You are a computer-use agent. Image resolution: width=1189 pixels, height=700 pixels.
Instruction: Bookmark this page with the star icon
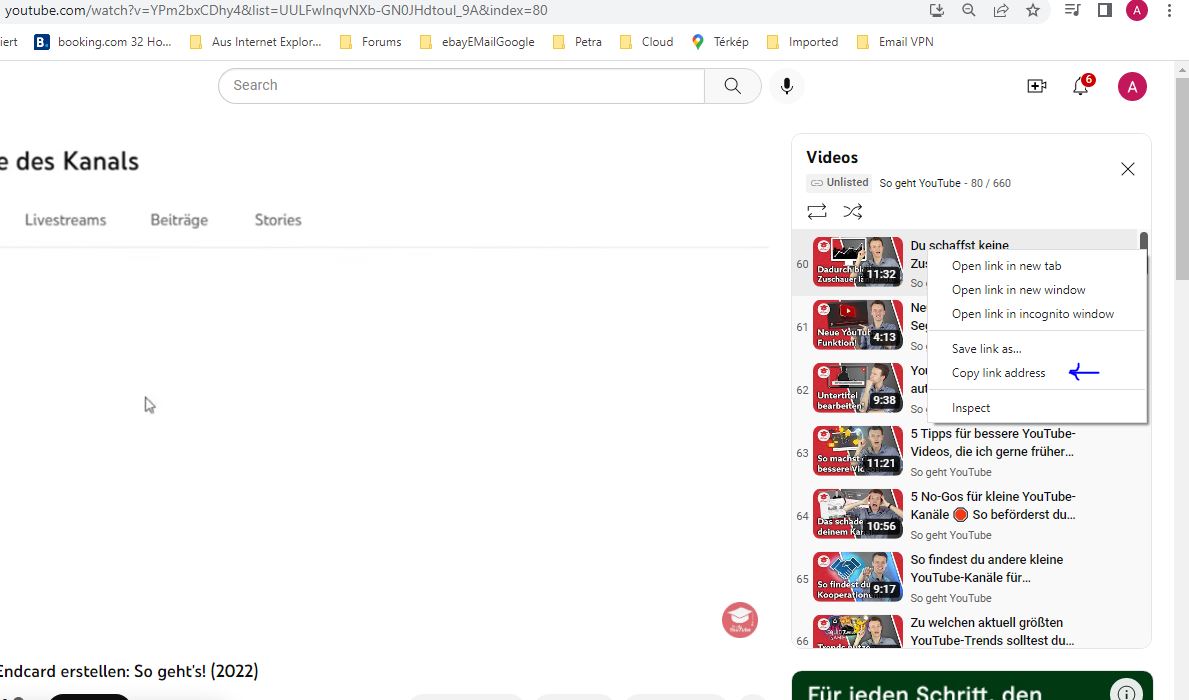(x=1033, y=10)
